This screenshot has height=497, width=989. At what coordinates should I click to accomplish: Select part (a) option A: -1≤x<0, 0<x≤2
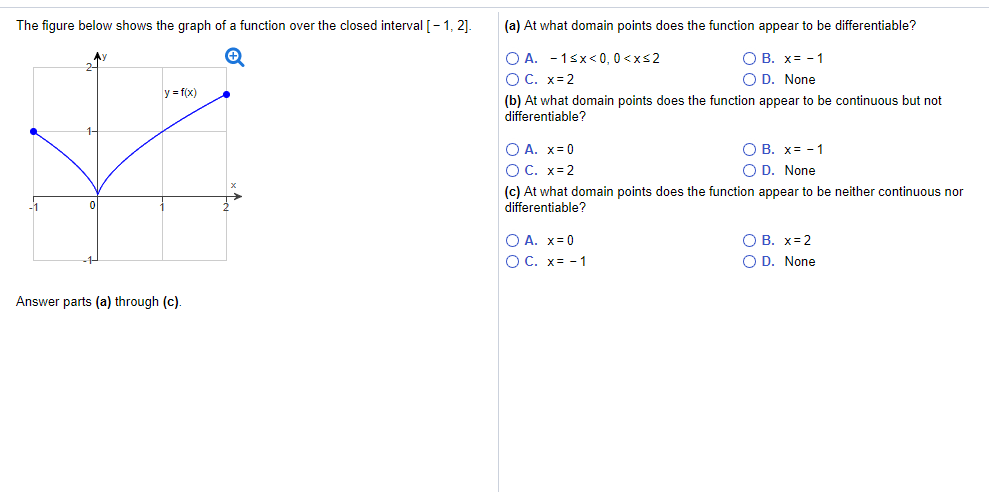click(x=513, y=58)
